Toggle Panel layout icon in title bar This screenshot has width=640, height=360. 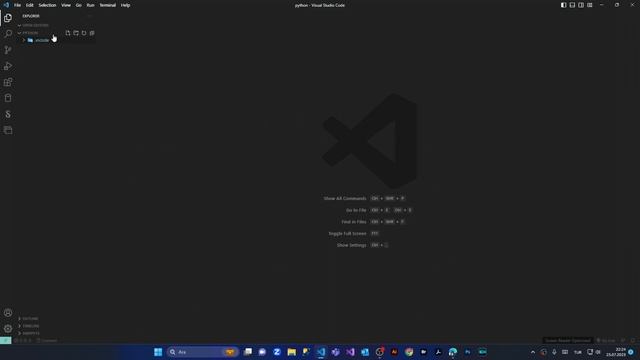tap(572, 5)
